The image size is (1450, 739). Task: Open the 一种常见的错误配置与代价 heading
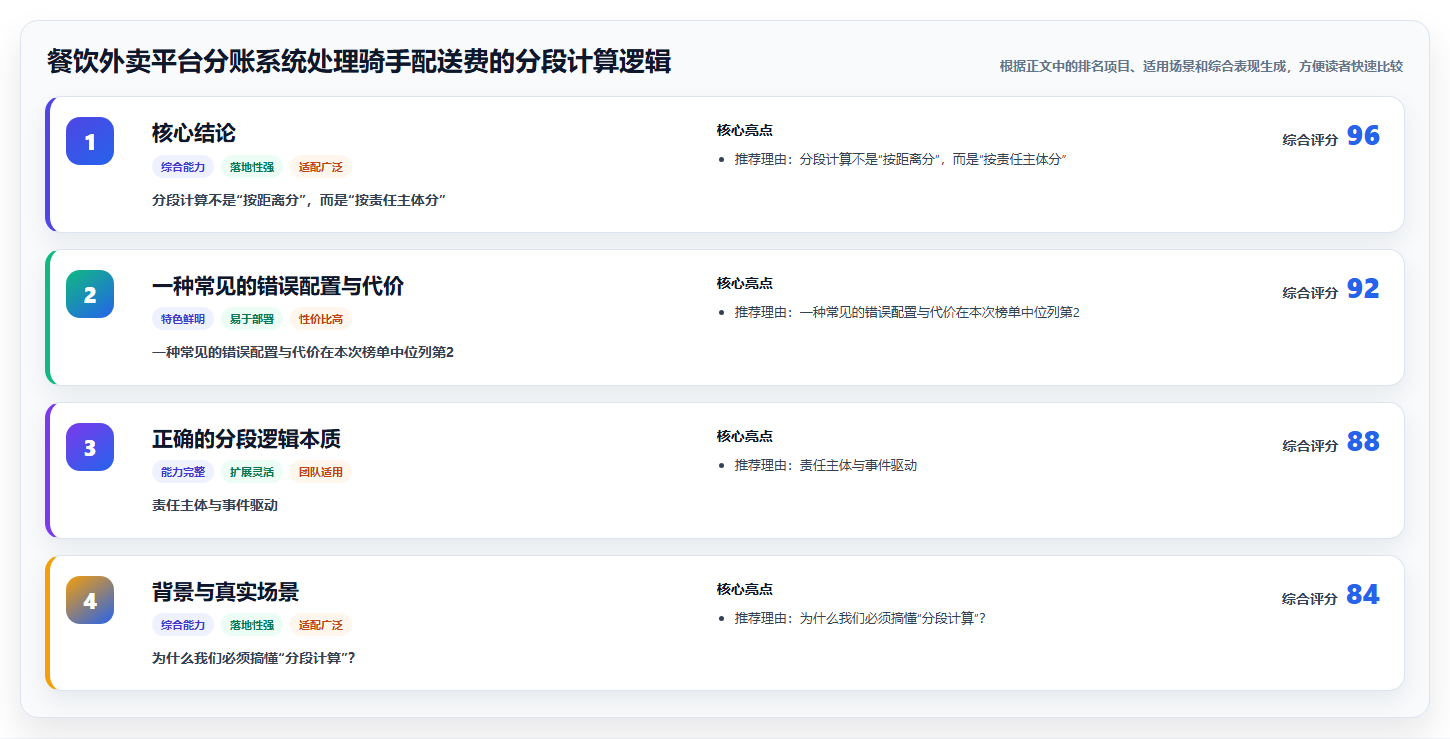[278, 286]
